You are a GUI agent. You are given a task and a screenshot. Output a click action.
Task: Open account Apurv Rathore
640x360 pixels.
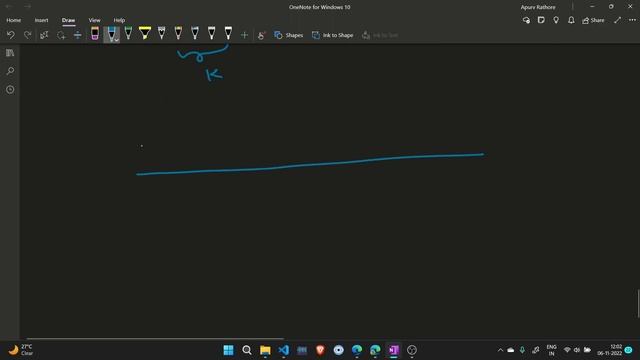[x=538, y=7]
